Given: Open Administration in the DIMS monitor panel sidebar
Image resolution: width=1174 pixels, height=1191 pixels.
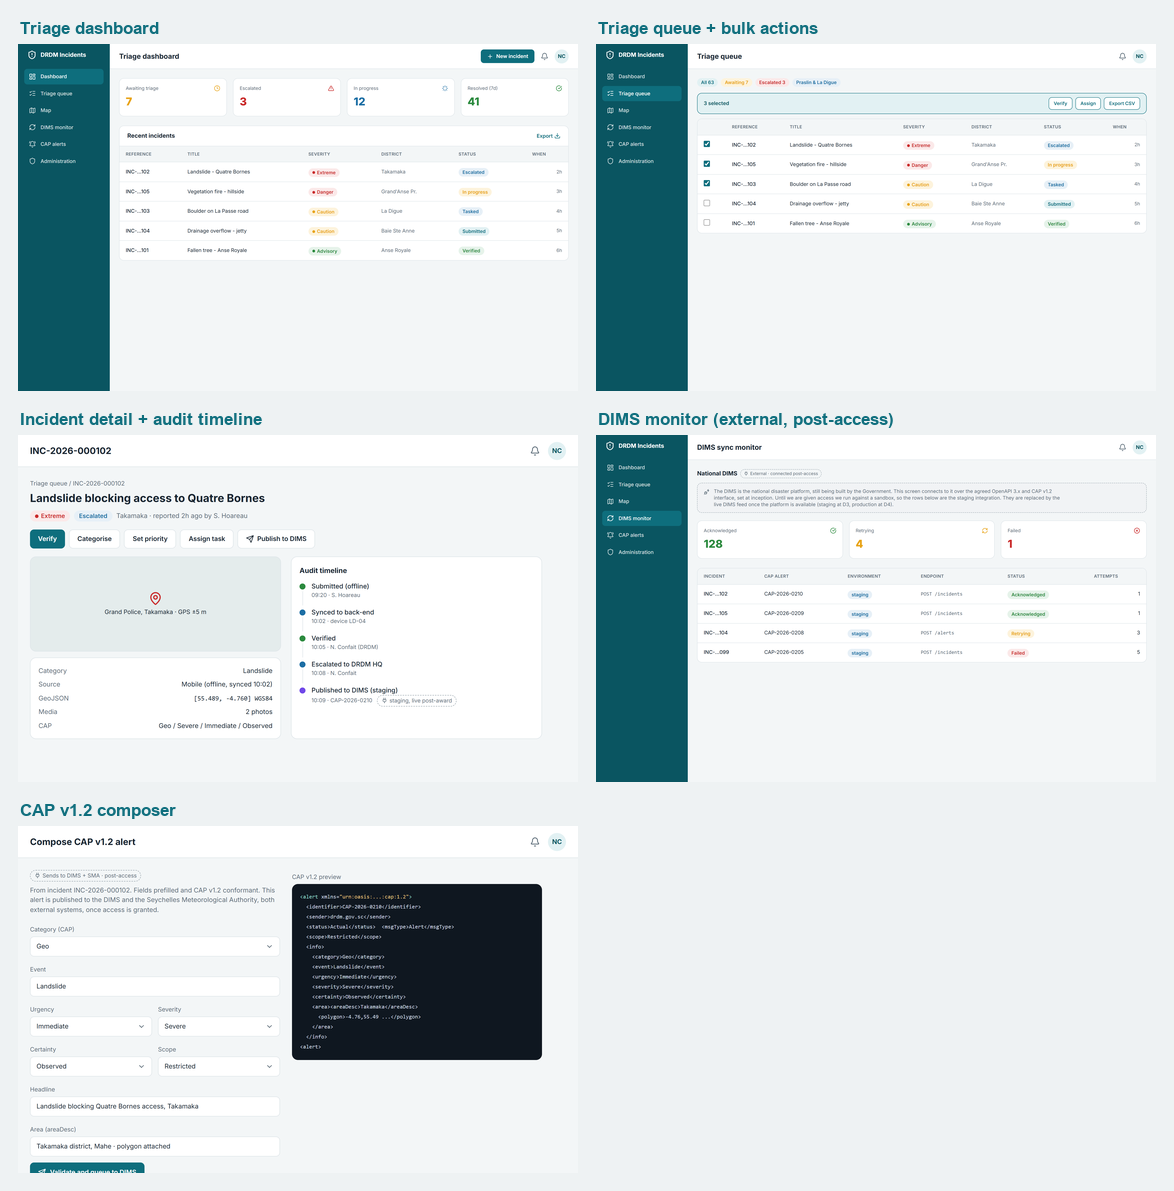Looking at the screenshot, I should click(x=642, y=552).
